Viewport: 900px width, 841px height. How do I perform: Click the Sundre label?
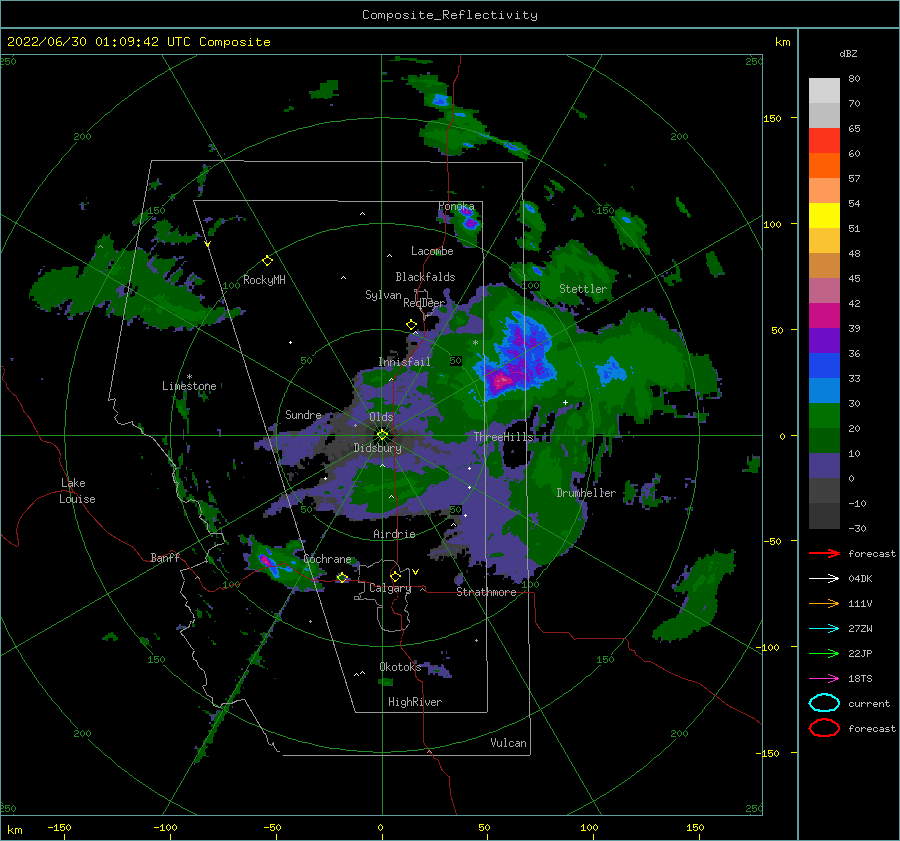[x=303, y=414]
